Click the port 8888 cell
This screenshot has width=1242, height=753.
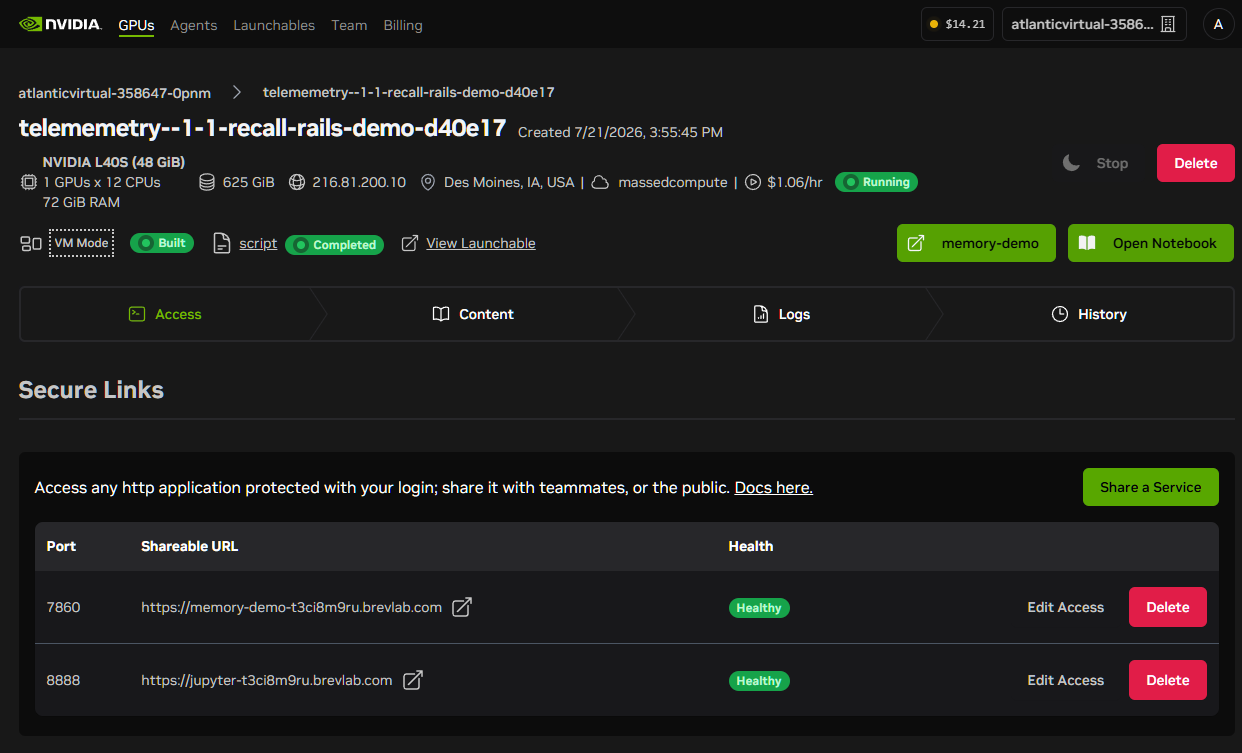(x=64, y=680)
